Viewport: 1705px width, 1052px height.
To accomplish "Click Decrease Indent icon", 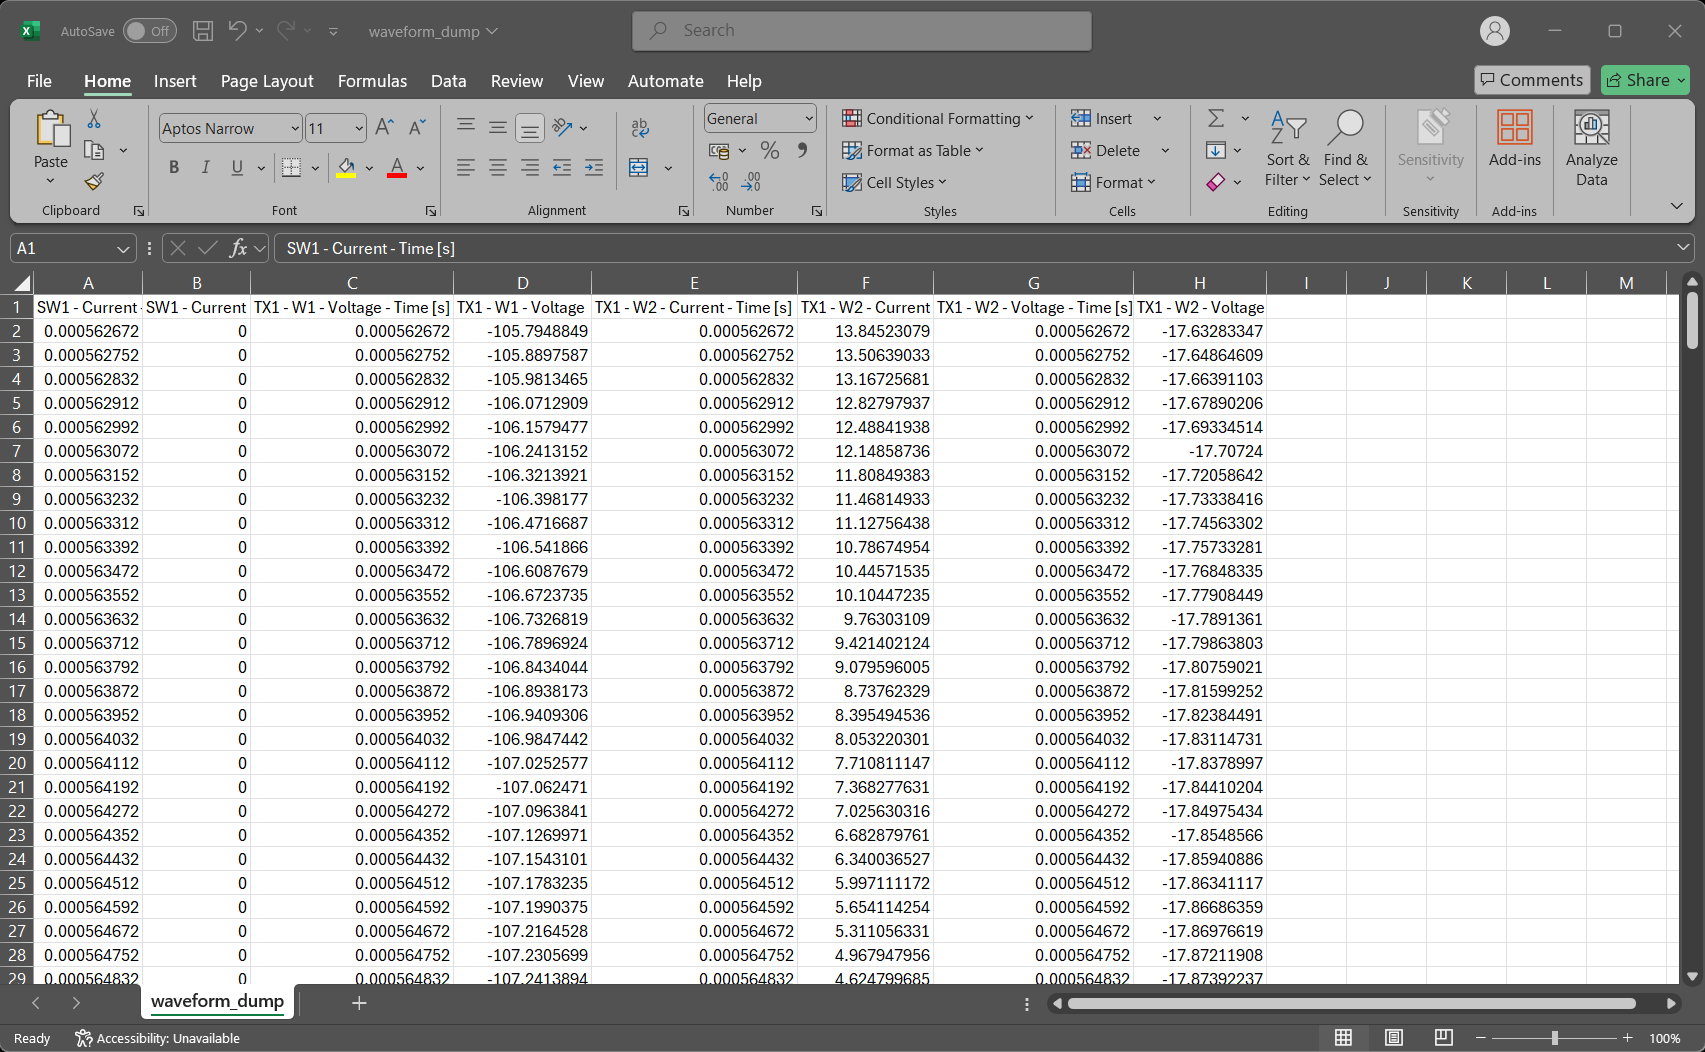I will click(562, 167).
